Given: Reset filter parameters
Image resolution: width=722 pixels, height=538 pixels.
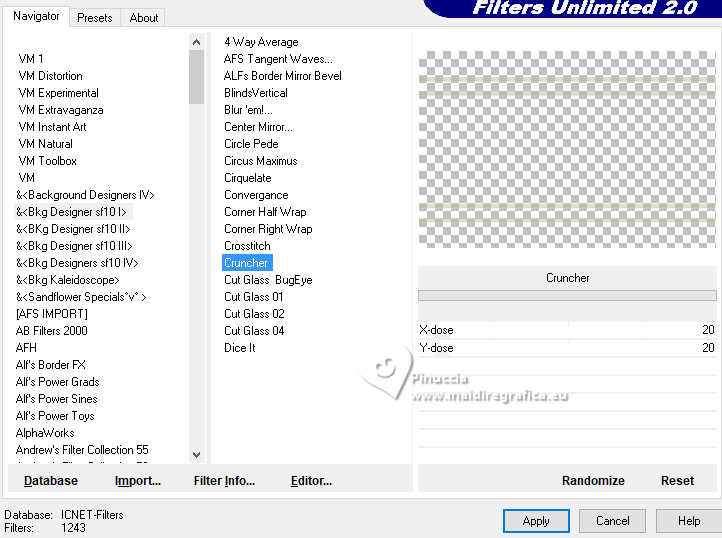Looking at the screenshot, I should click(x=677, y=481).
